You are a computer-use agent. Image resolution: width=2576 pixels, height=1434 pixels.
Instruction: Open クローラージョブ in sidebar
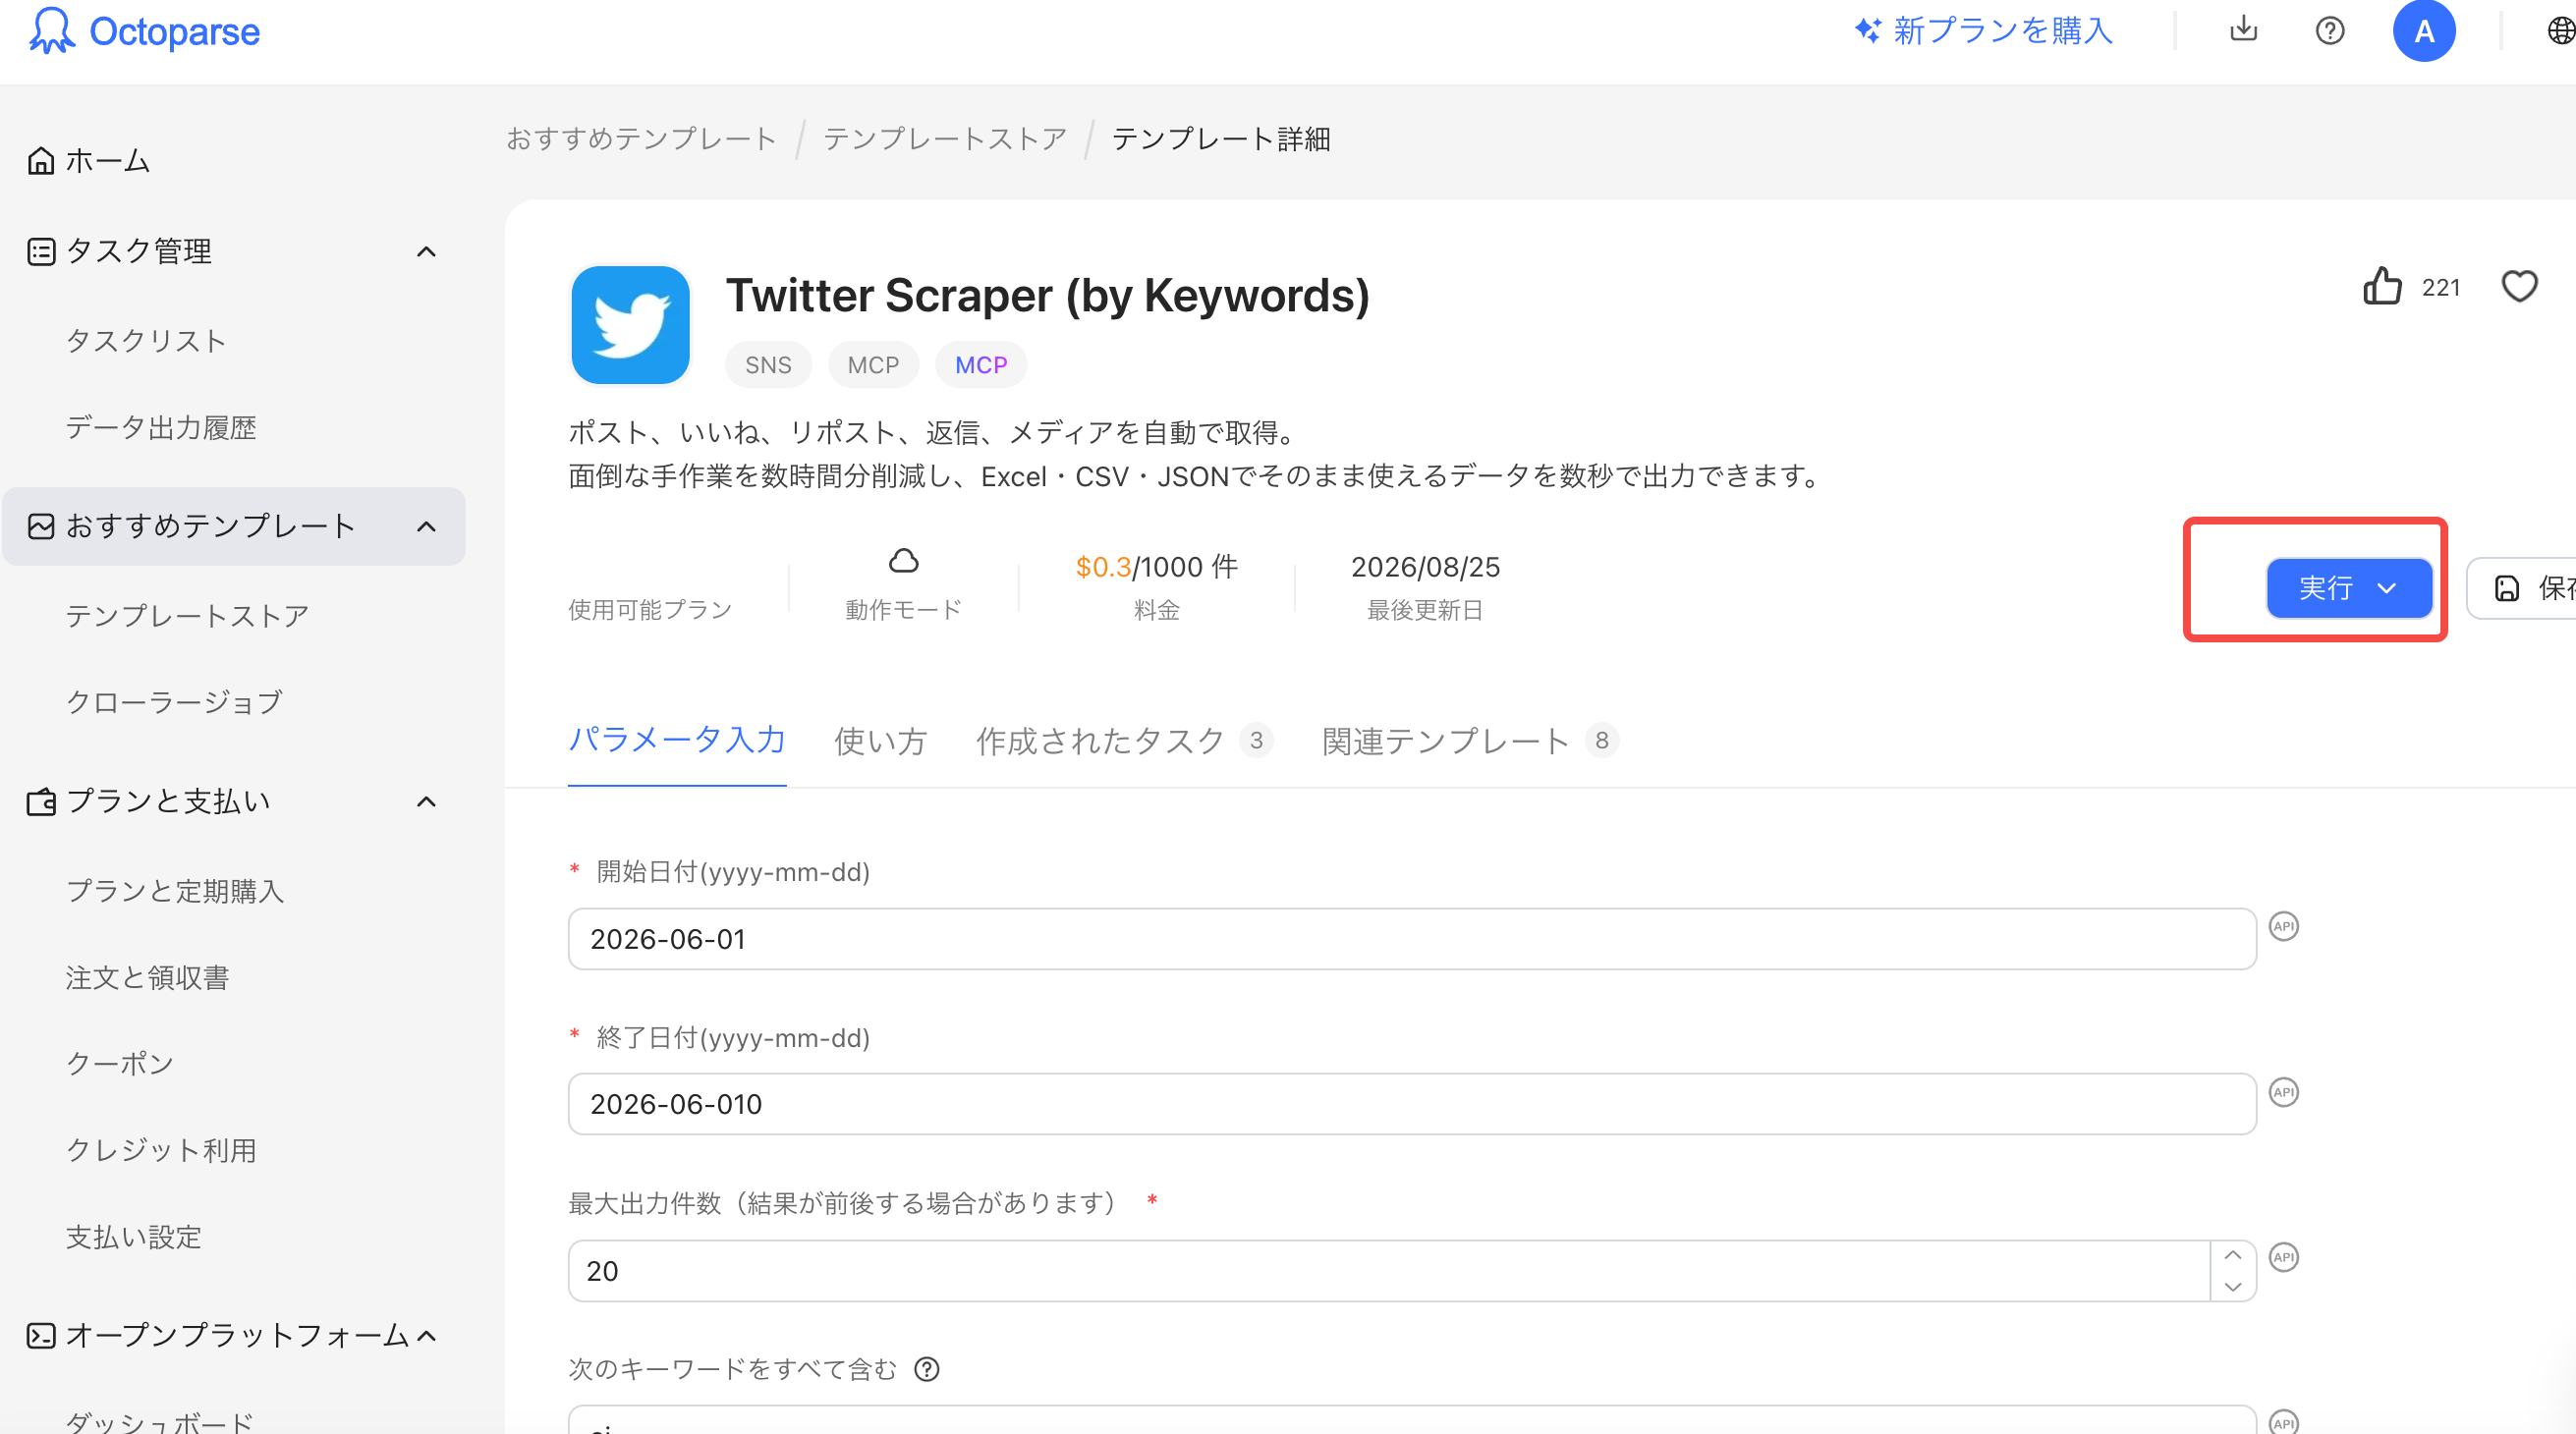pos(175,702)
